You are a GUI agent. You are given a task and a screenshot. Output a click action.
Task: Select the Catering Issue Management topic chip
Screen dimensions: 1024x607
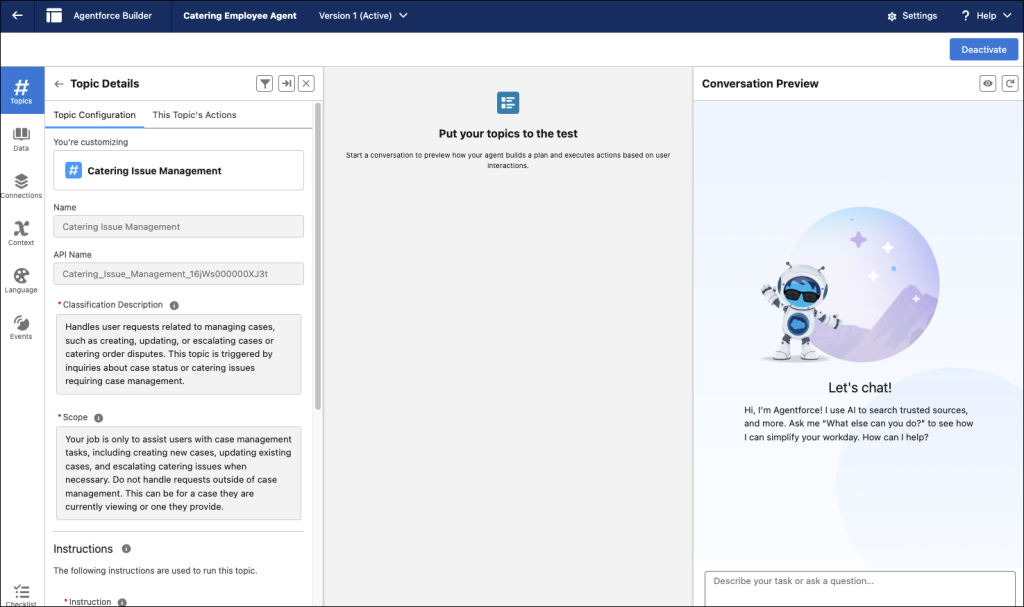pos(178,170)
